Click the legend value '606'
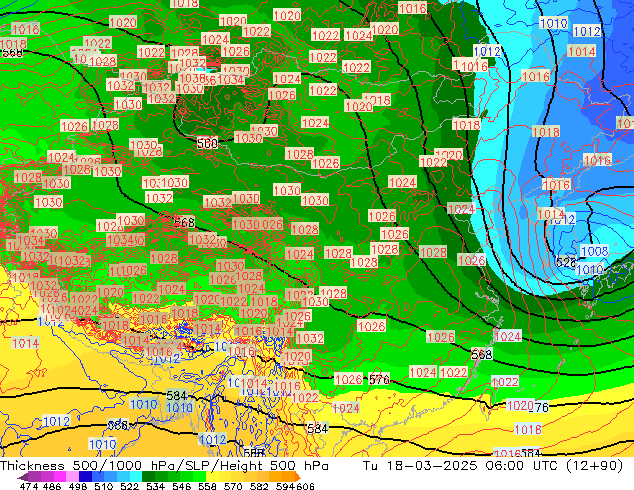 pyautogui.click(x=305, y=486)
